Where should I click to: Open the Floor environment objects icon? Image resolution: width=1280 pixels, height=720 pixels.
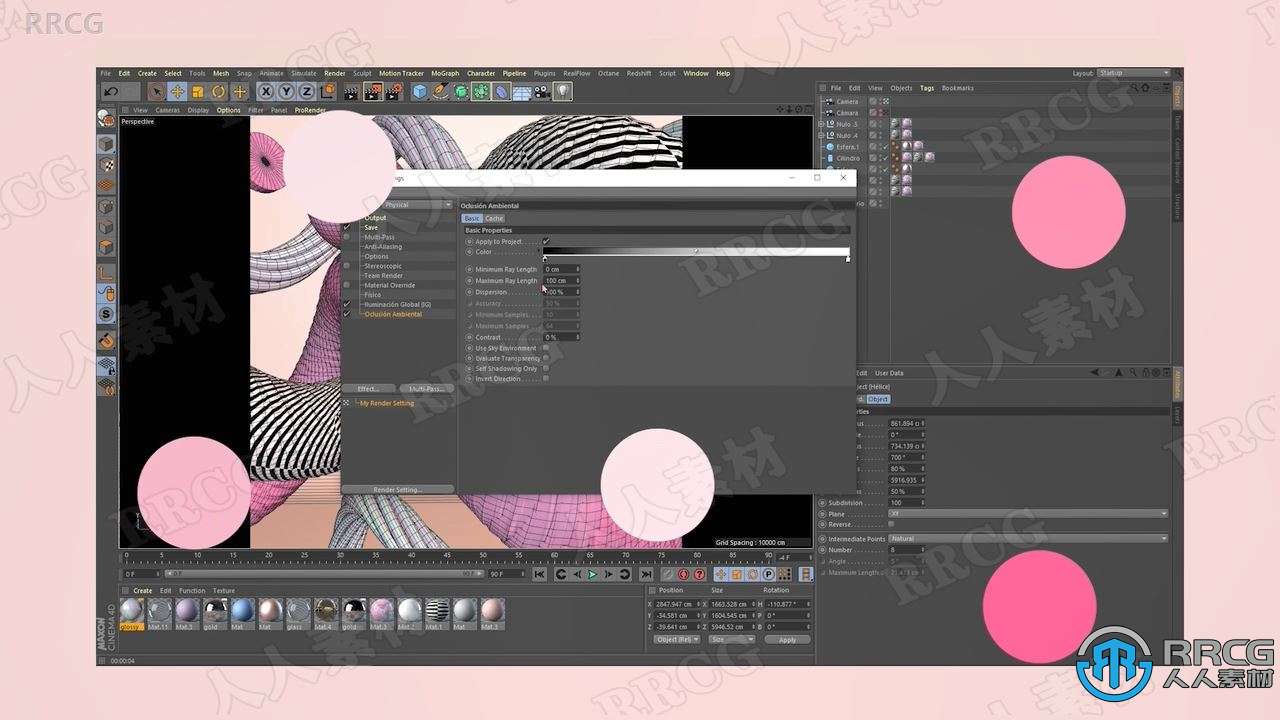(x=522, y=92)
